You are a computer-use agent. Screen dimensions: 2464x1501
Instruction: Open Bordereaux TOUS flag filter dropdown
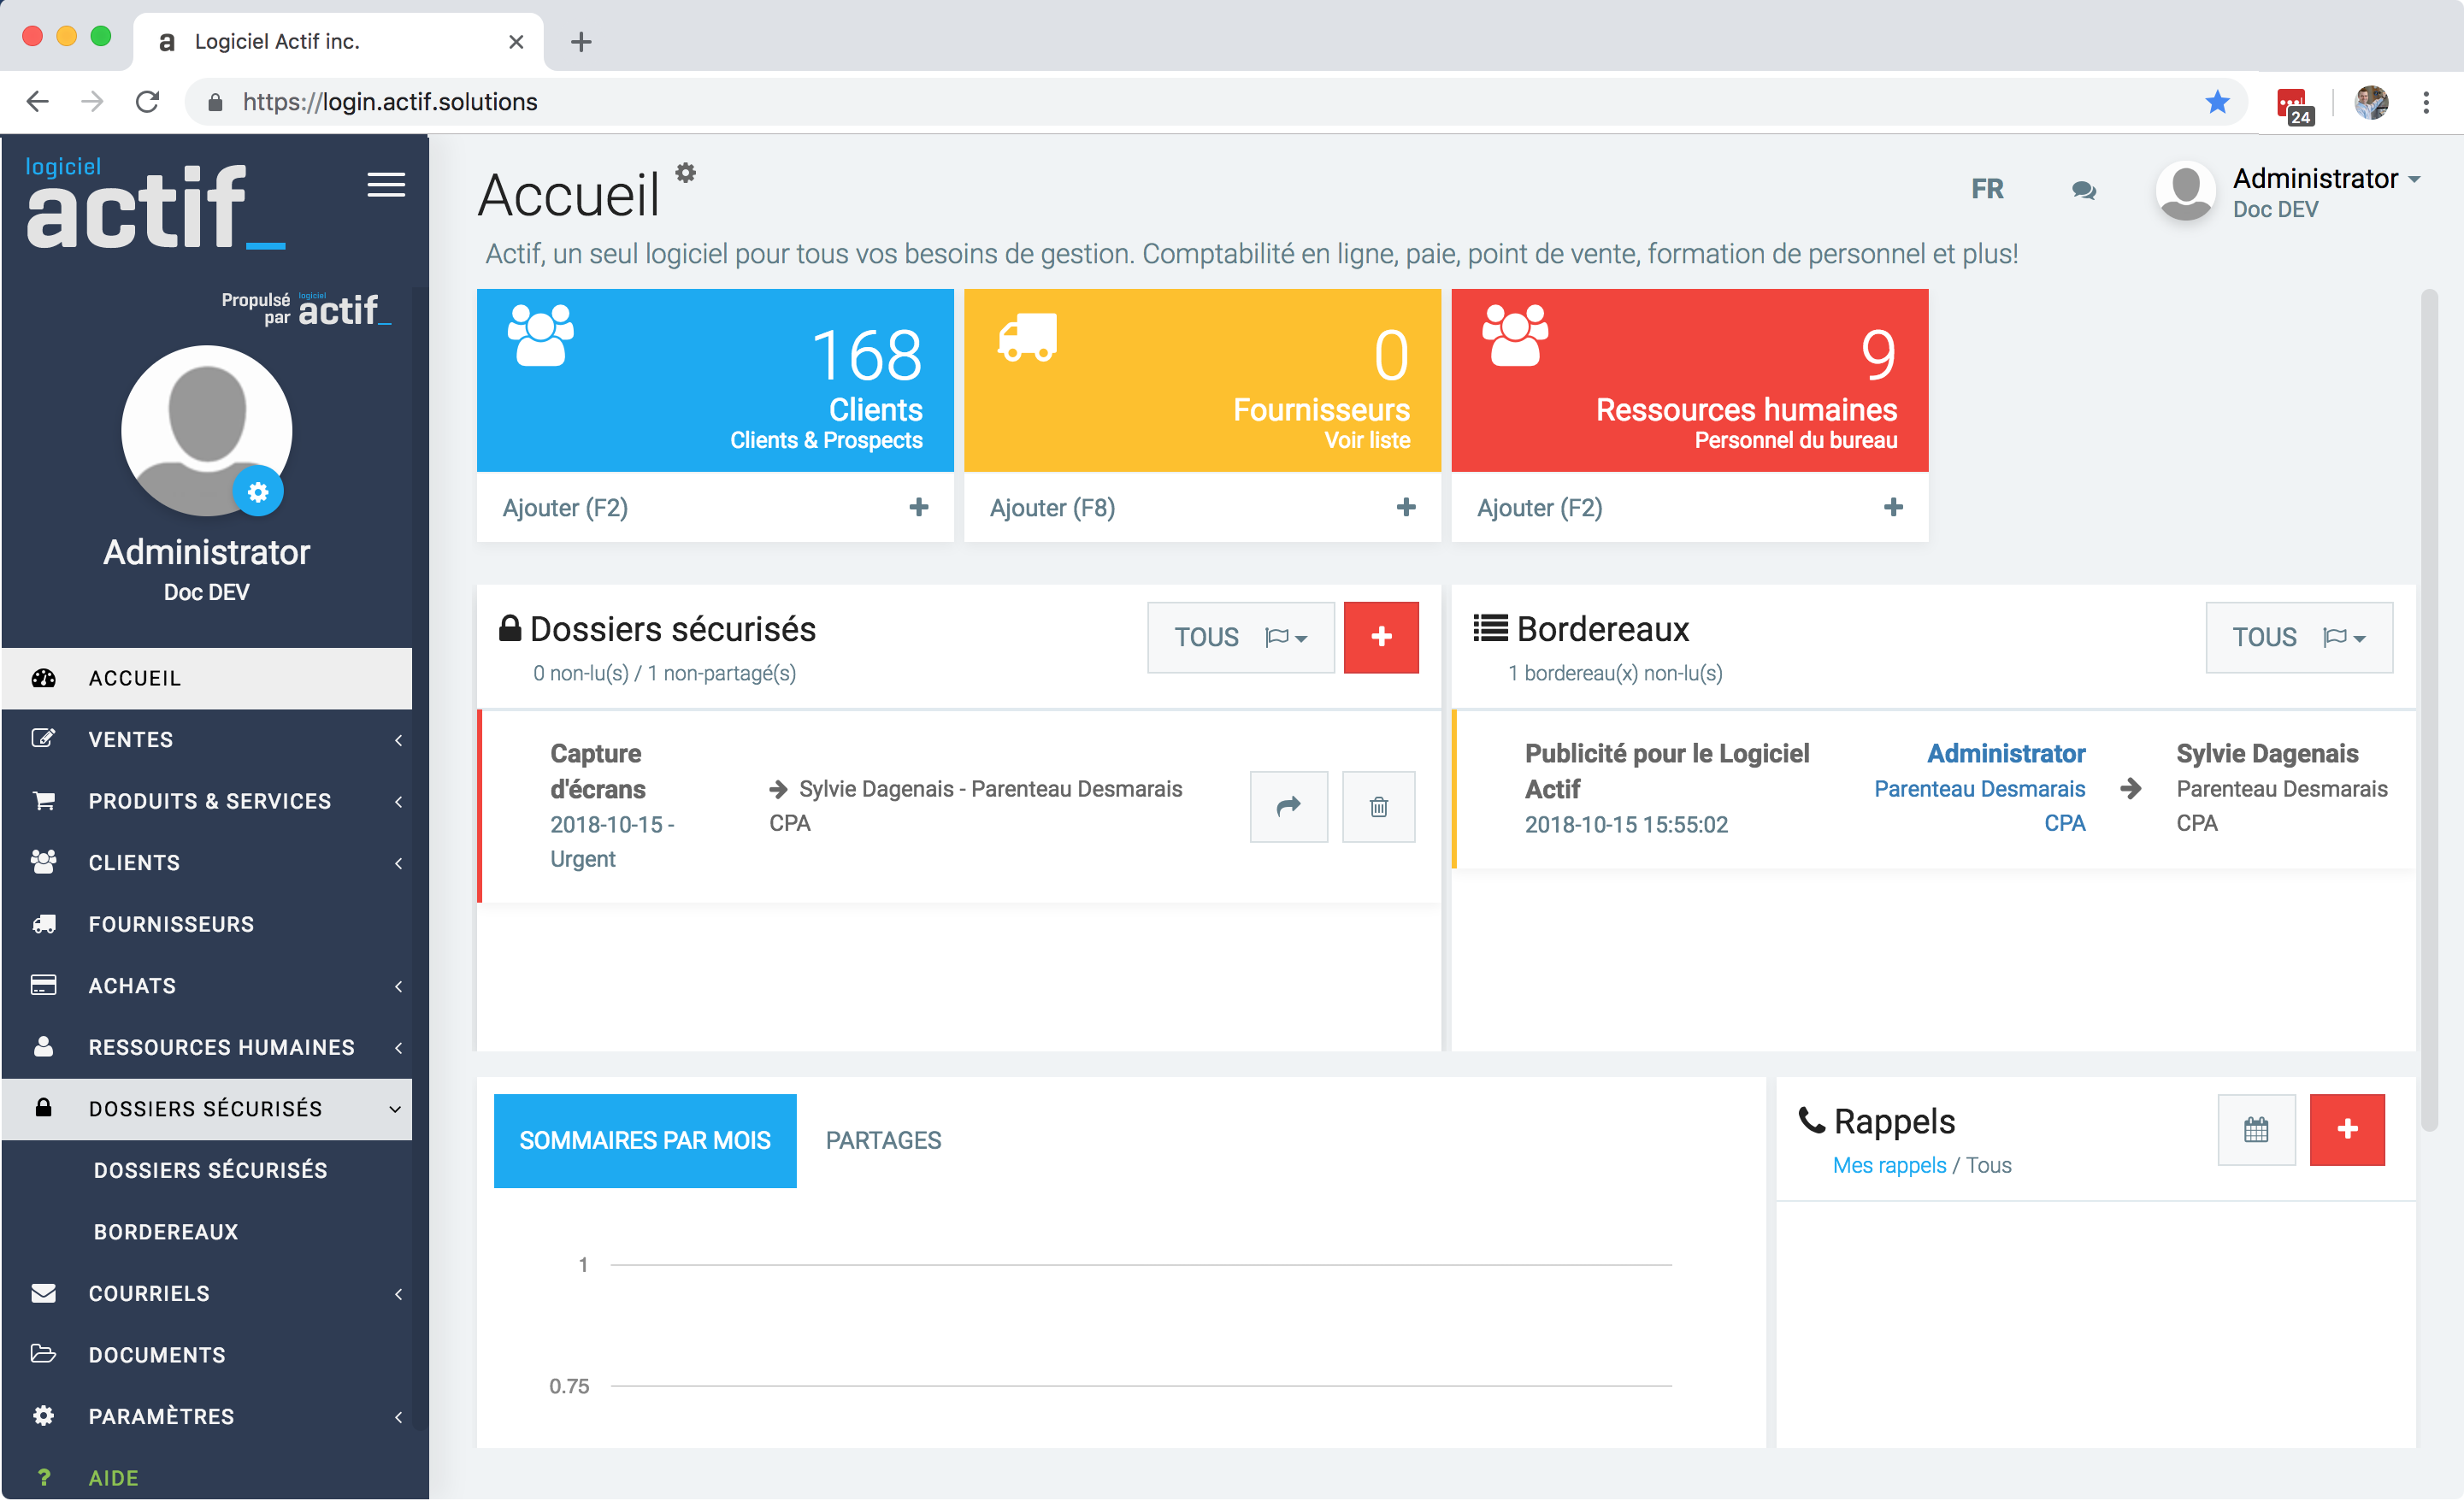pyautogui.click(x=2298, y=637)
